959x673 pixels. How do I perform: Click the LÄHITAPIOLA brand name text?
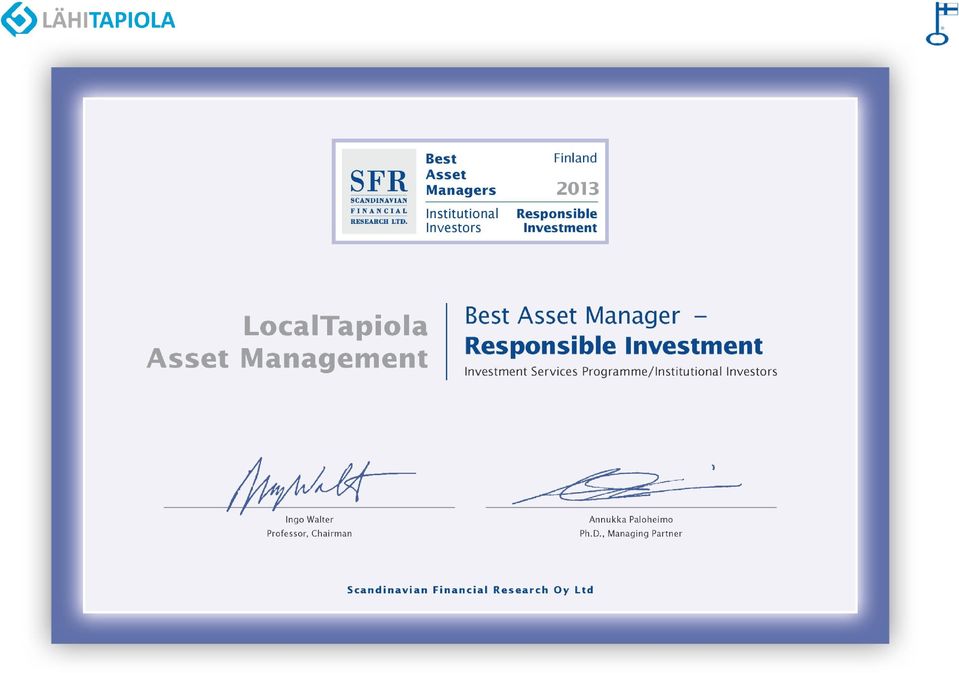click(108, 20)
